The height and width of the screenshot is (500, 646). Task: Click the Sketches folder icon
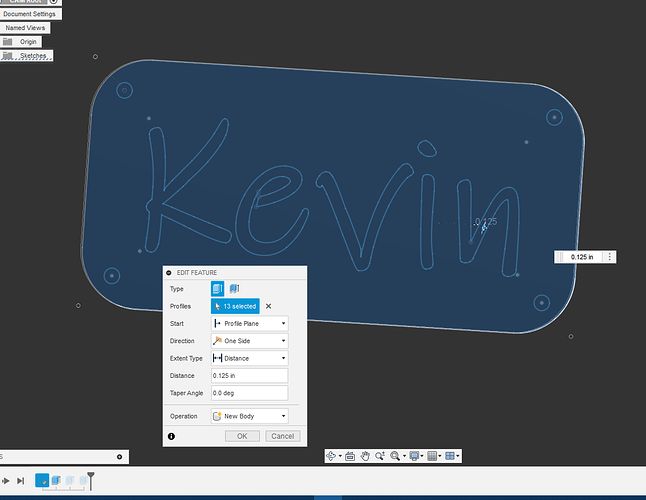tap(7, 56)
